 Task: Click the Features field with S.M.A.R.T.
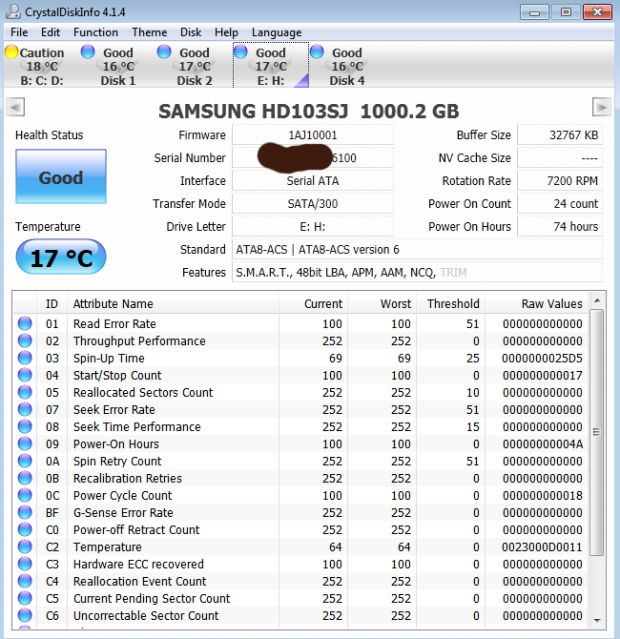click(x=417, y=272)
